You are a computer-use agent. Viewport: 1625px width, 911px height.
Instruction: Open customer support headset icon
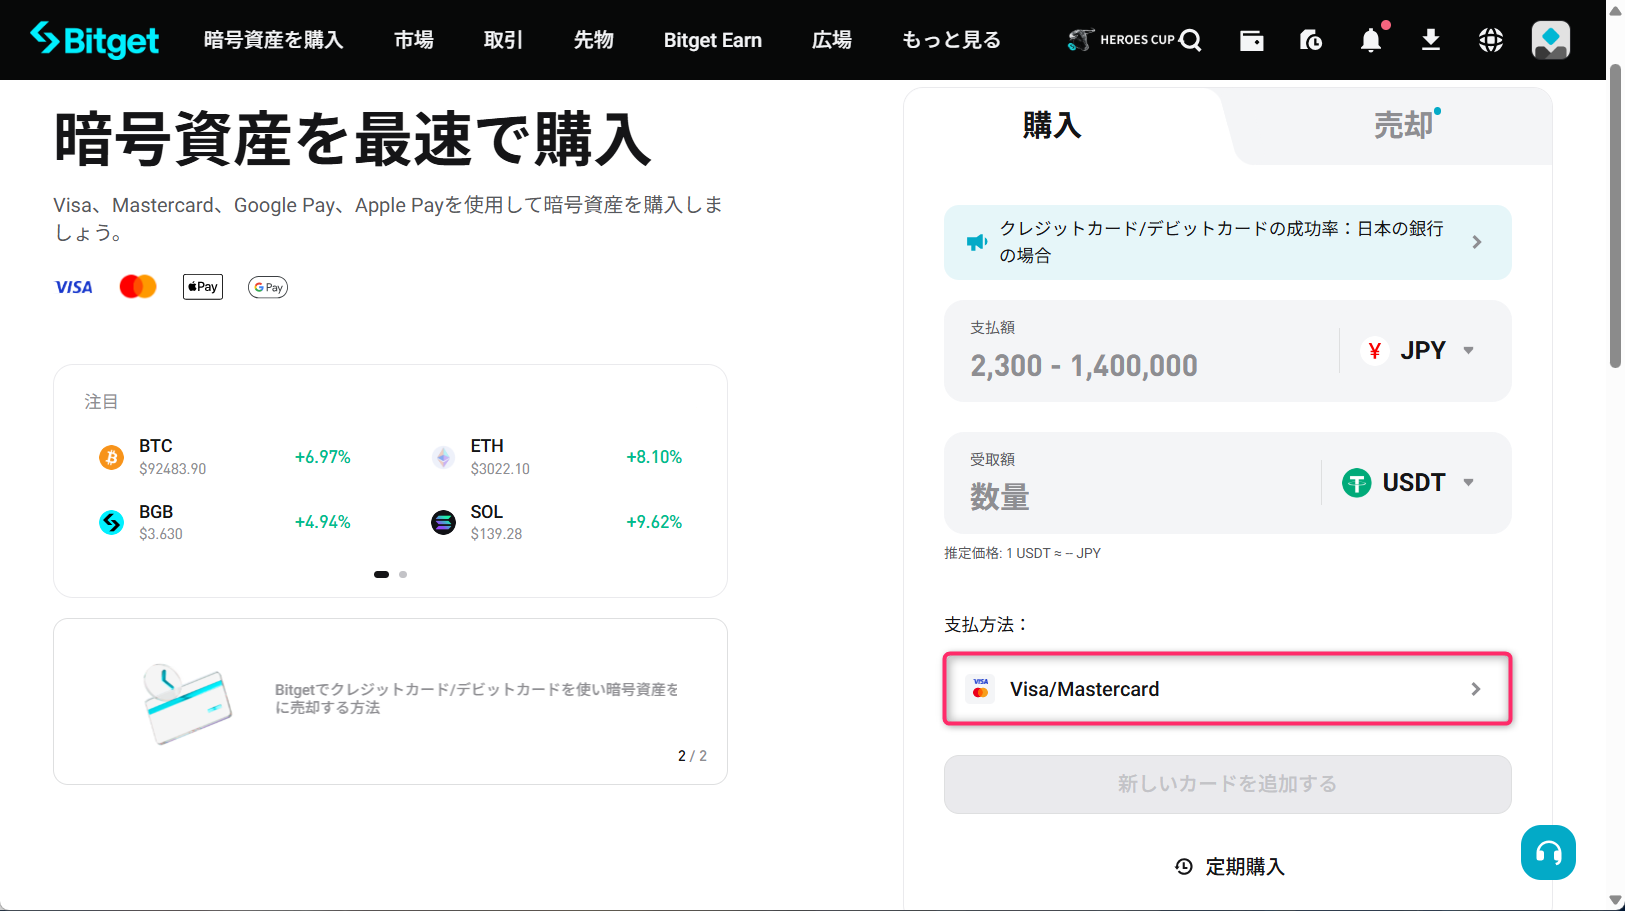(x=1548, y=852)
